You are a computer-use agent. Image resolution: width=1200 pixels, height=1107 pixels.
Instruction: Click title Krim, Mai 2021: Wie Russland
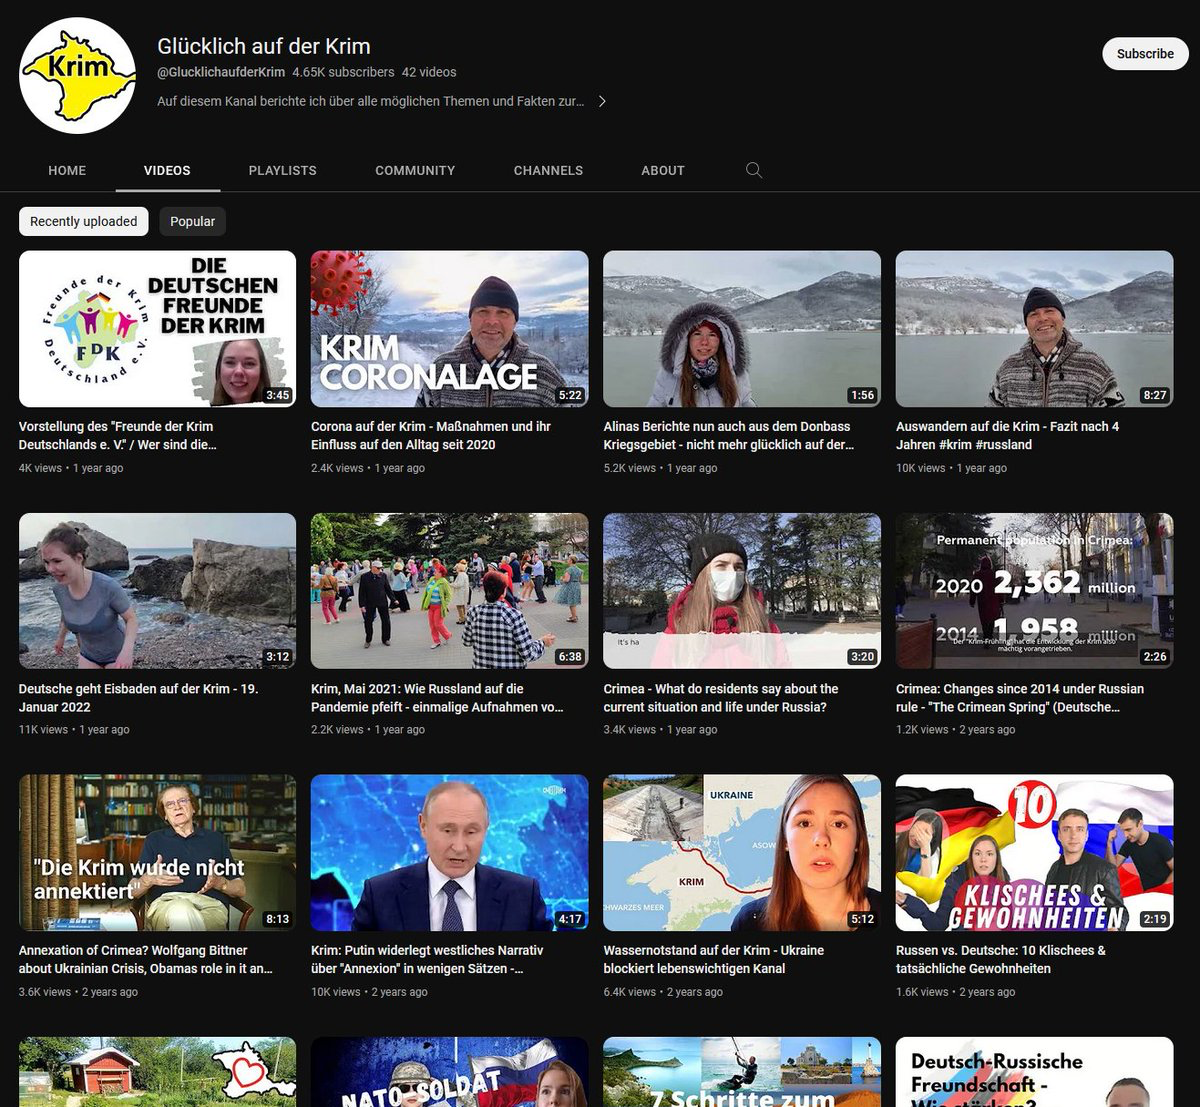coord(437,697)
